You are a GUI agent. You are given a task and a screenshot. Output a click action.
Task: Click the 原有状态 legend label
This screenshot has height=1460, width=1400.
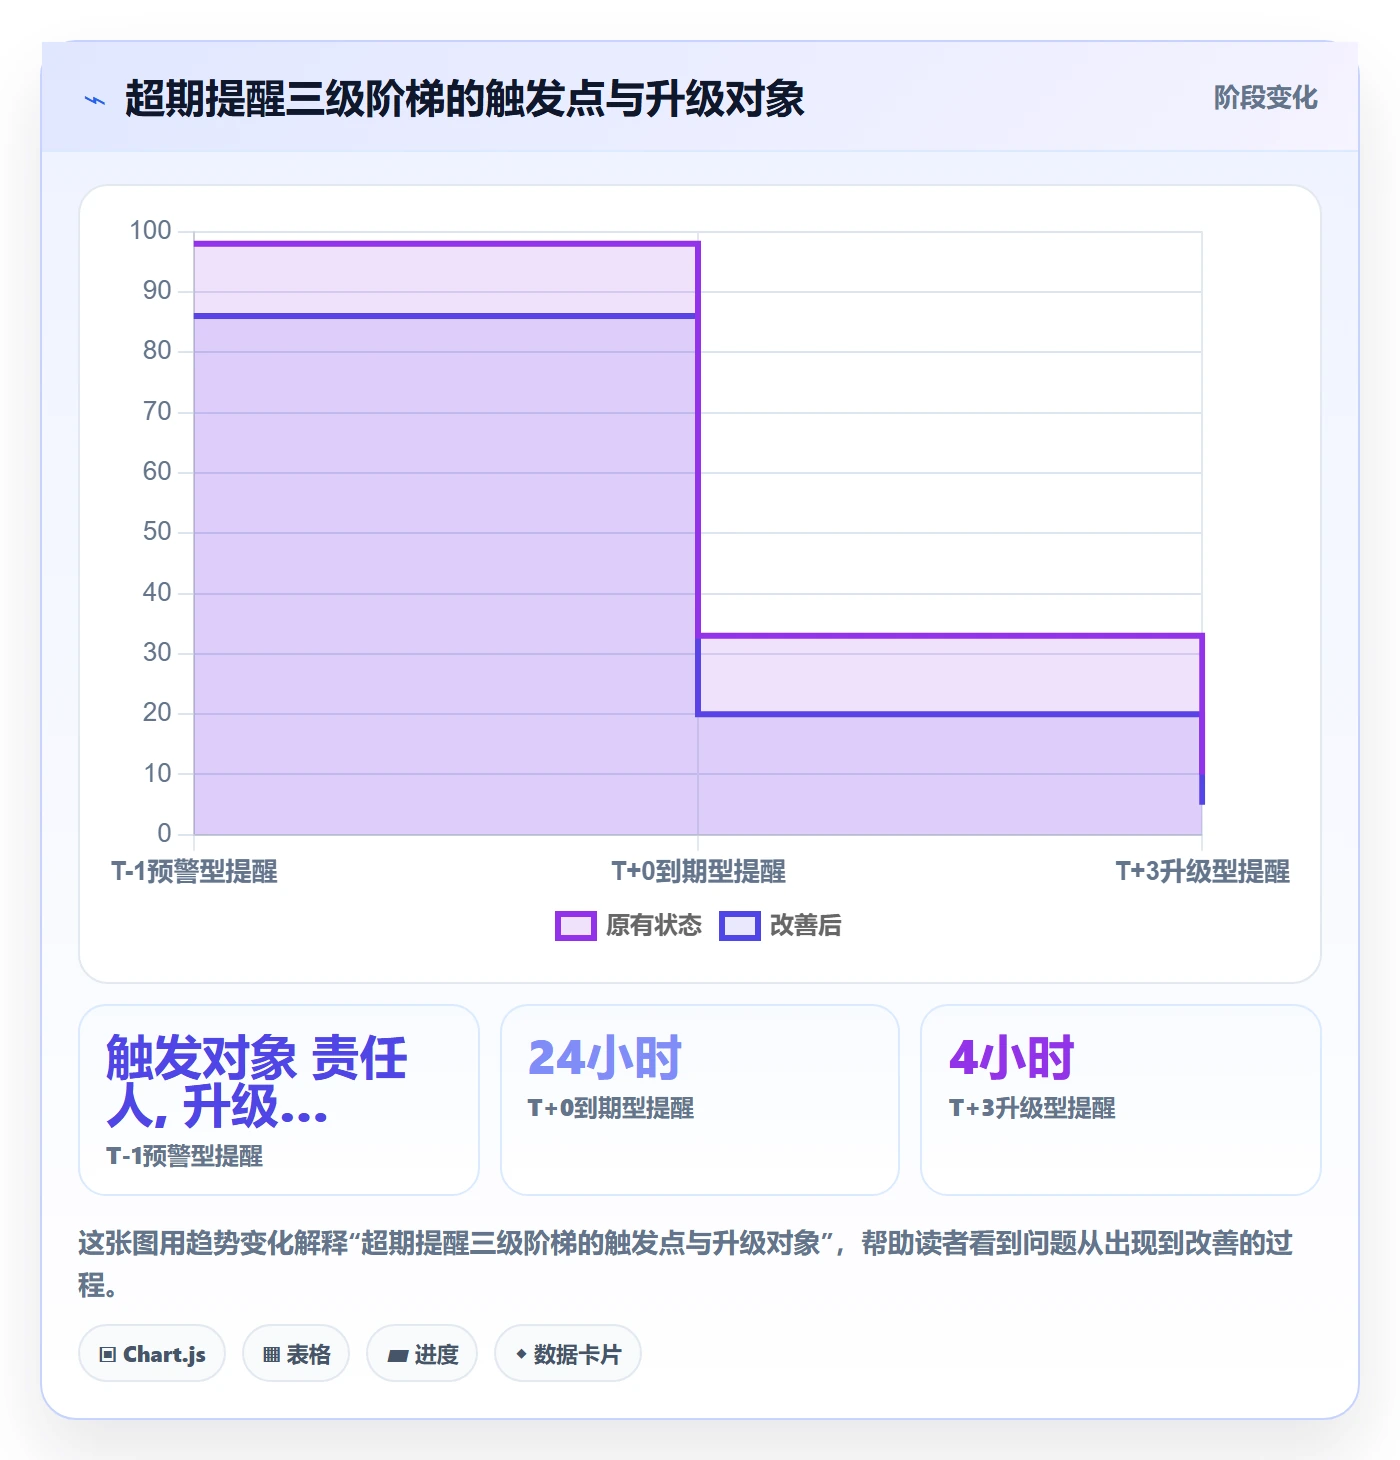(x=654, y=926)
